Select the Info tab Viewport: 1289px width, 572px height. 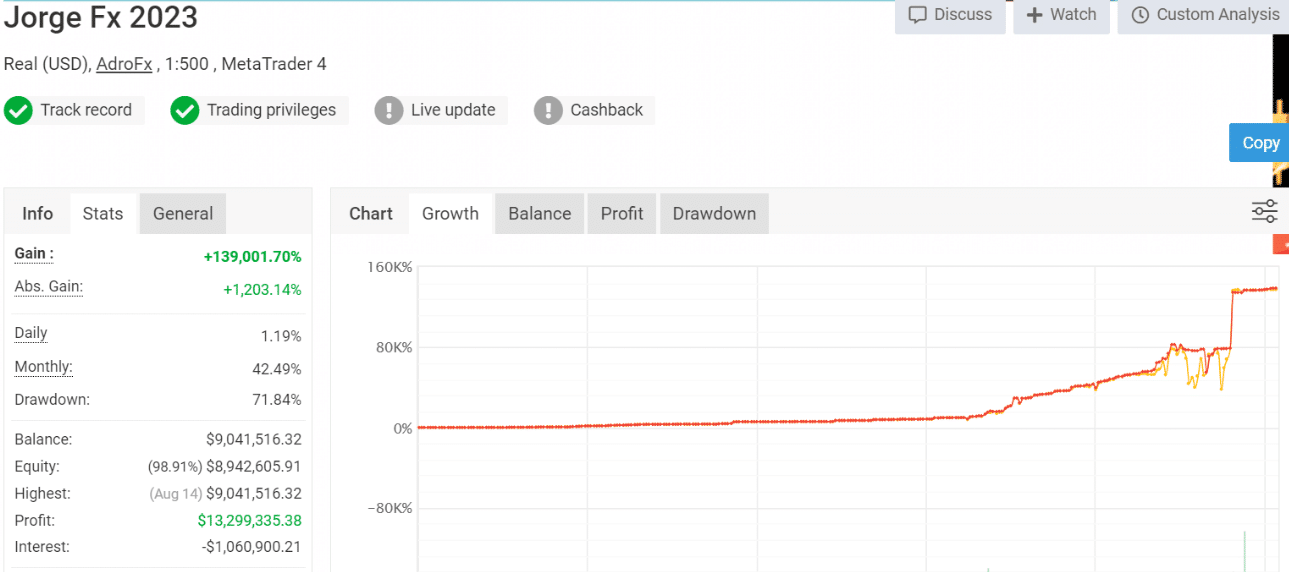[x=37, y=214]
